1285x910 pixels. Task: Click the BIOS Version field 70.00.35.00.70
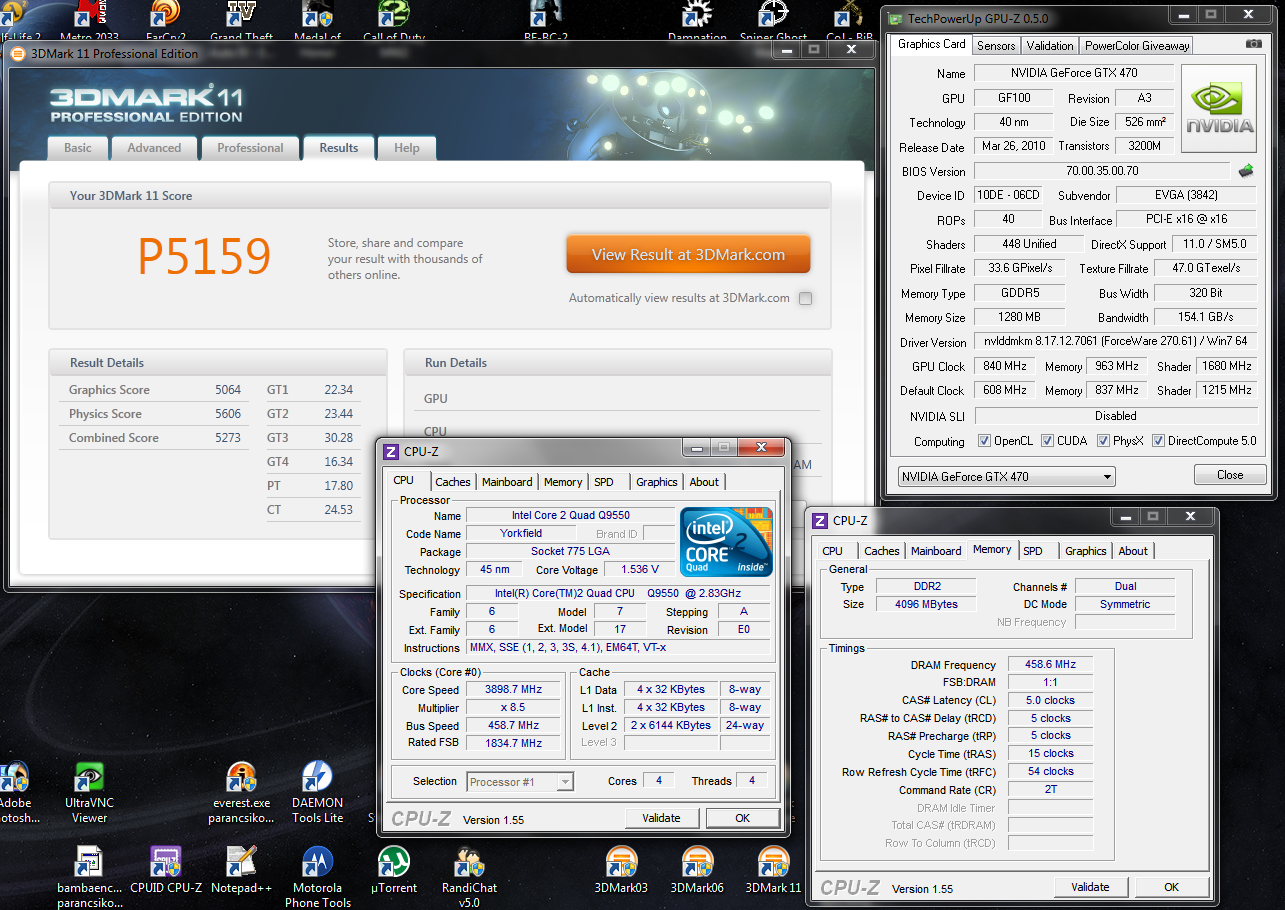[1102, 171]
